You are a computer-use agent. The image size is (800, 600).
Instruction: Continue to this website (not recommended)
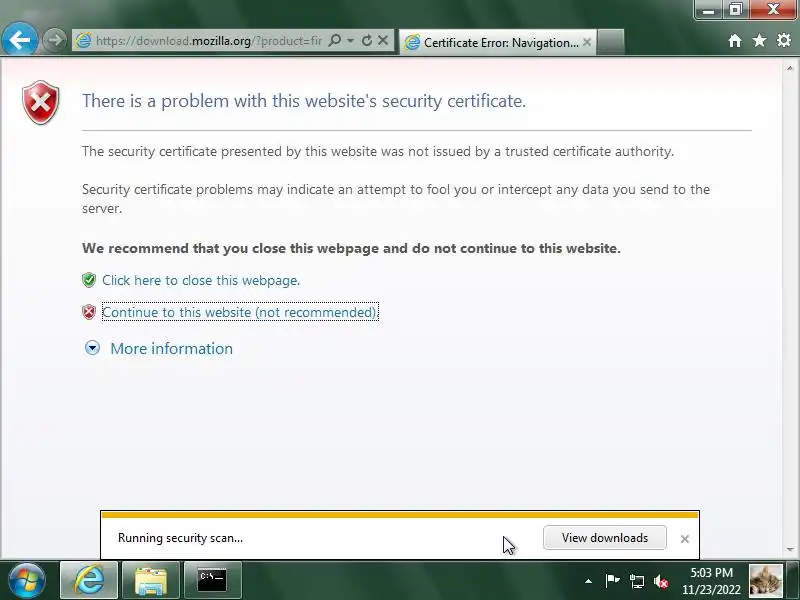tap(240, 312)
